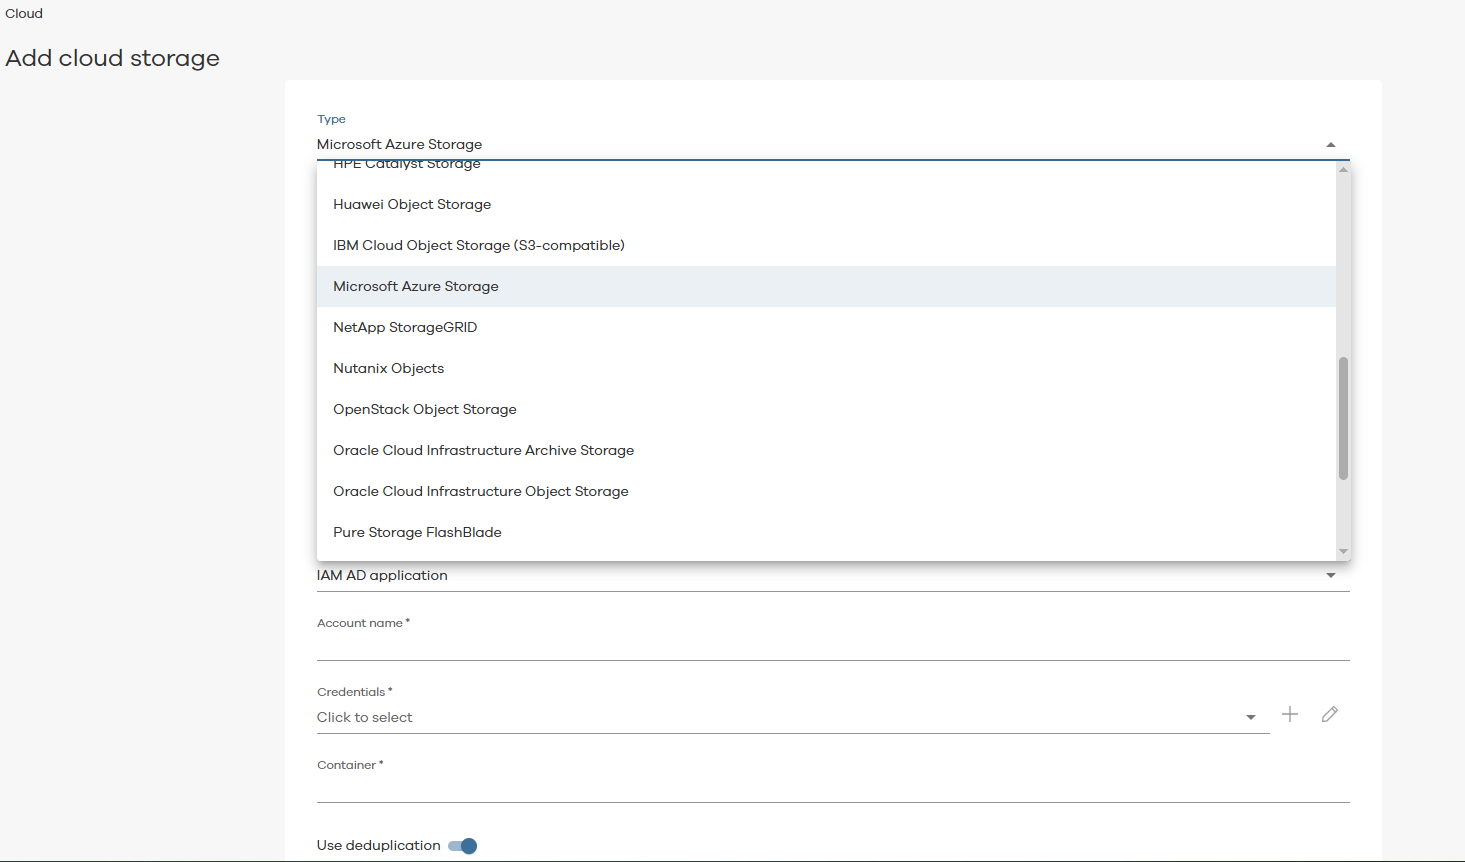Open the Credentials 'Click to select' dropdown
This screenshot has height=862, width=1465.
pos(792,717)
